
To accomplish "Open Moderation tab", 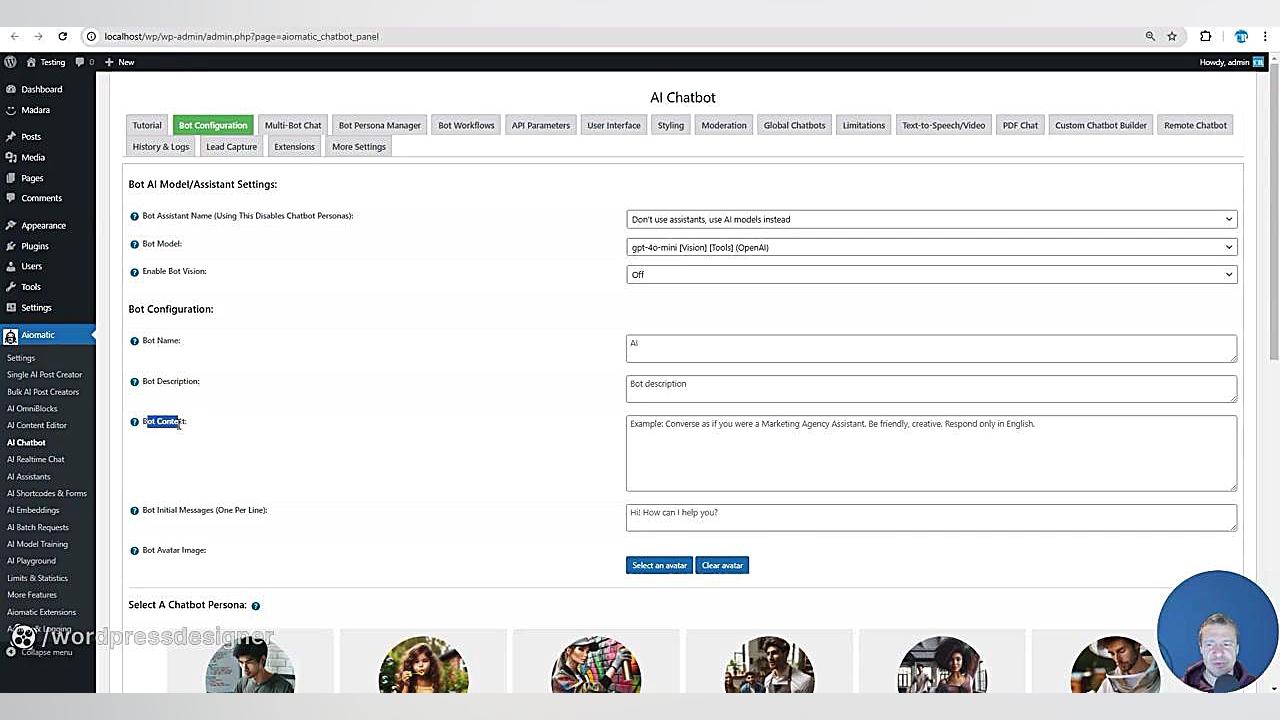I will point(724,125).
